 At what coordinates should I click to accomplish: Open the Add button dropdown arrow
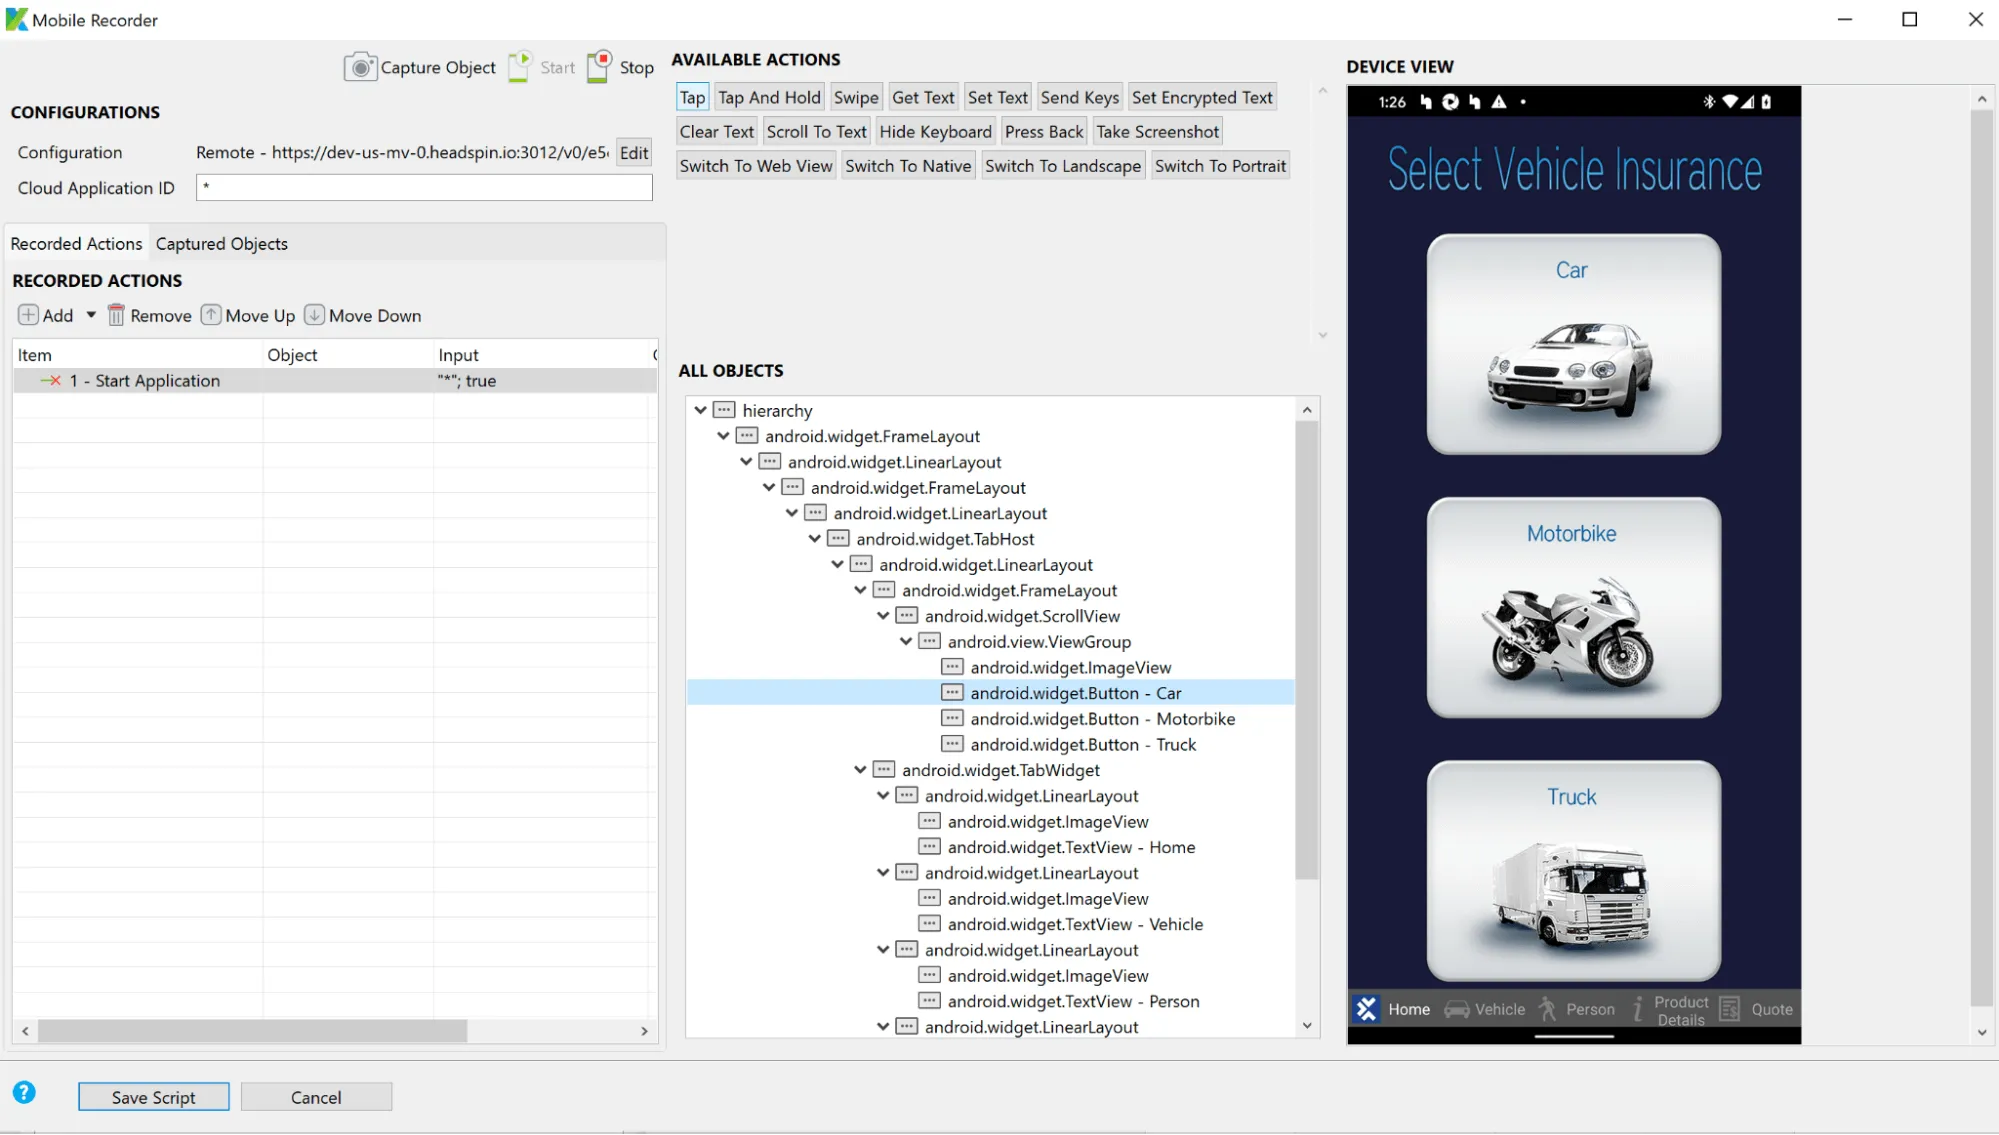pos(91,315)
